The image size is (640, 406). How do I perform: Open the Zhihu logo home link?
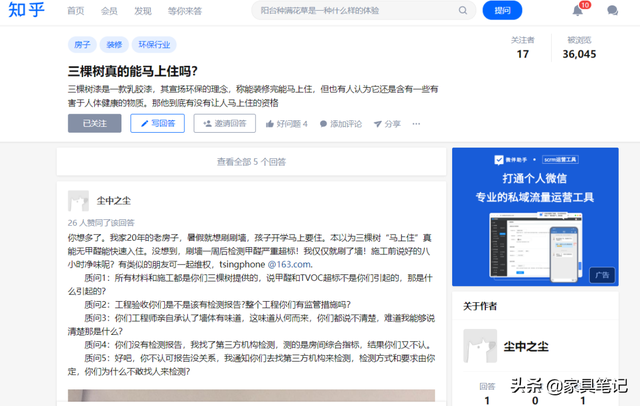click(26, 9)
